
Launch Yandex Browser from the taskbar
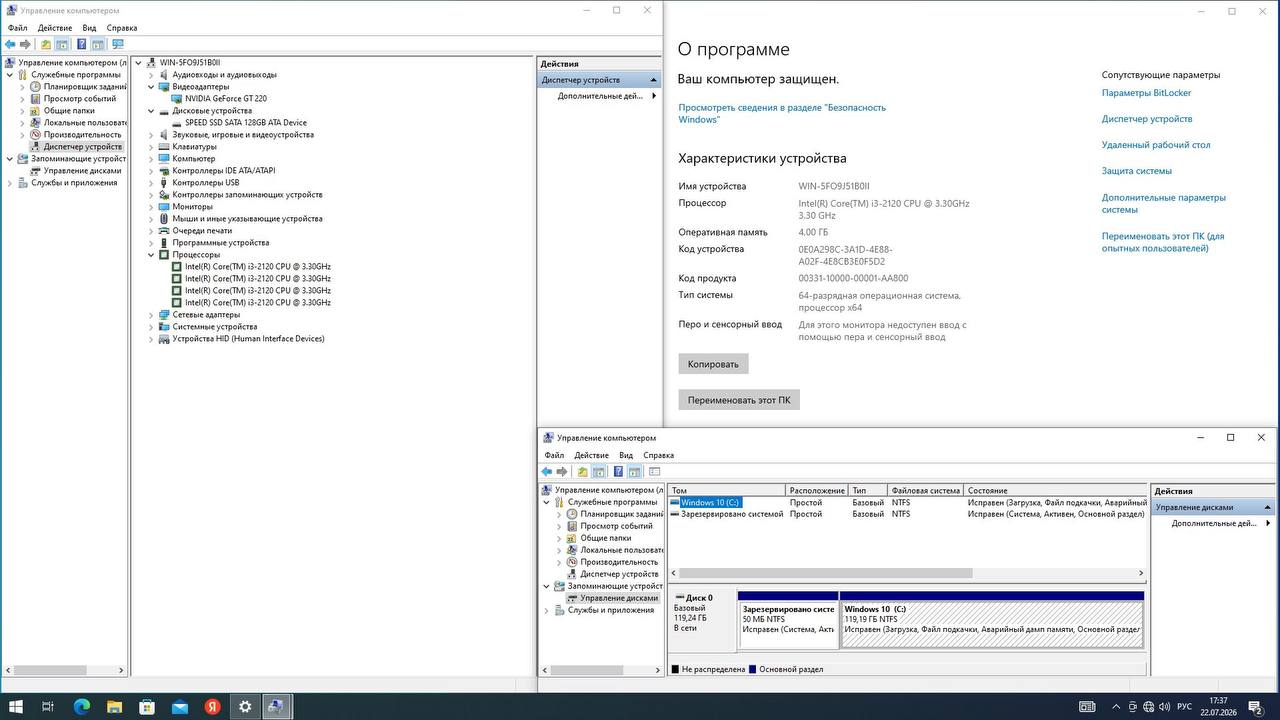click(x=212, y=707)
